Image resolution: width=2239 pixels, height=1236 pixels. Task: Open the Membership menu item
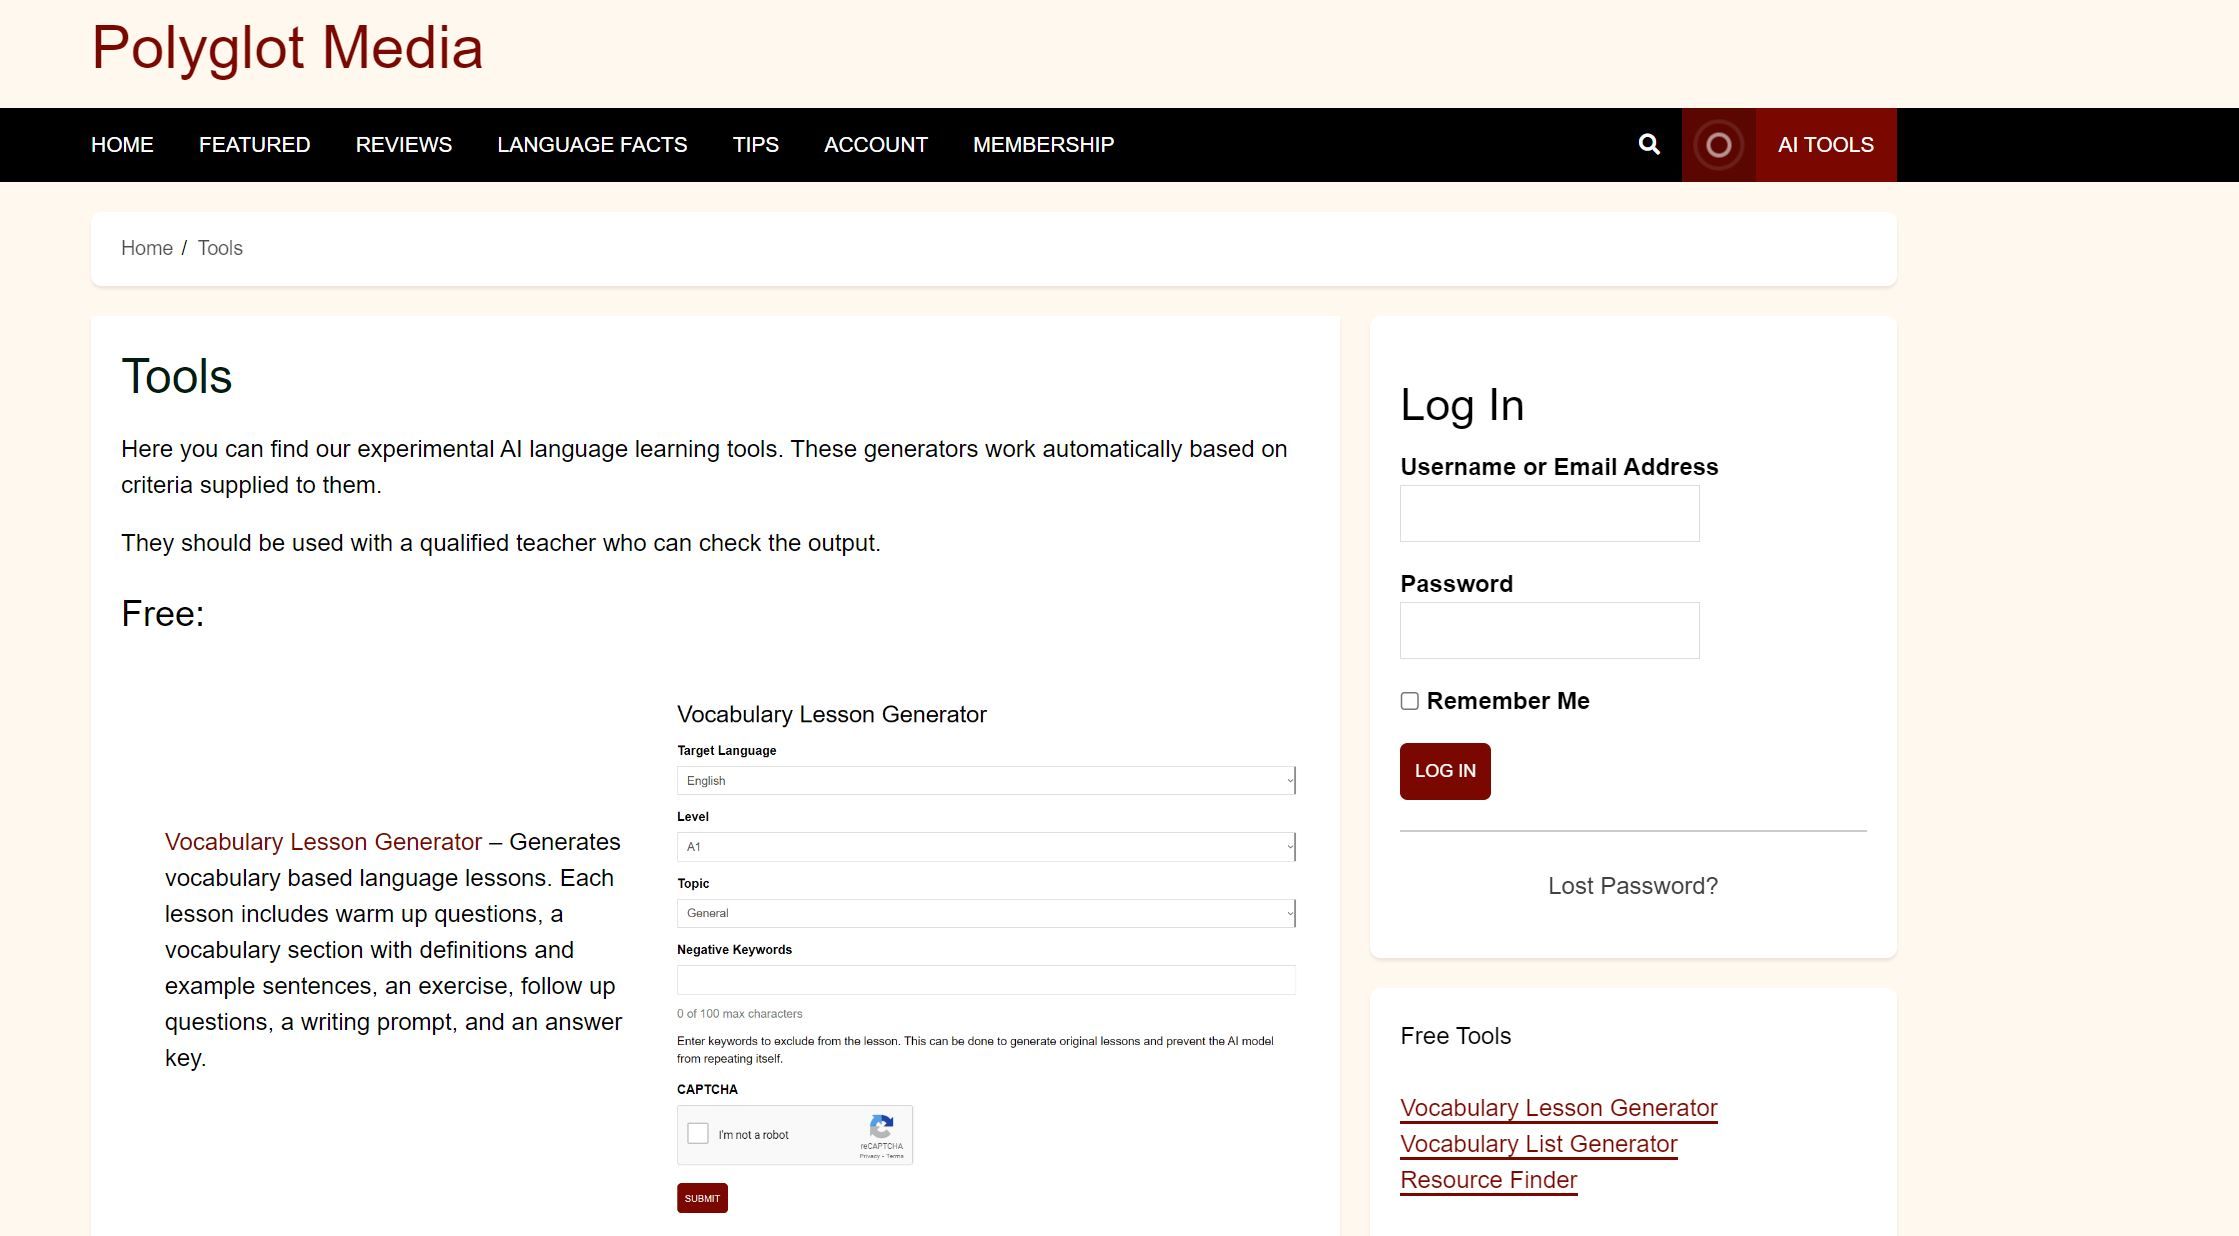(x=1043, y=145)
